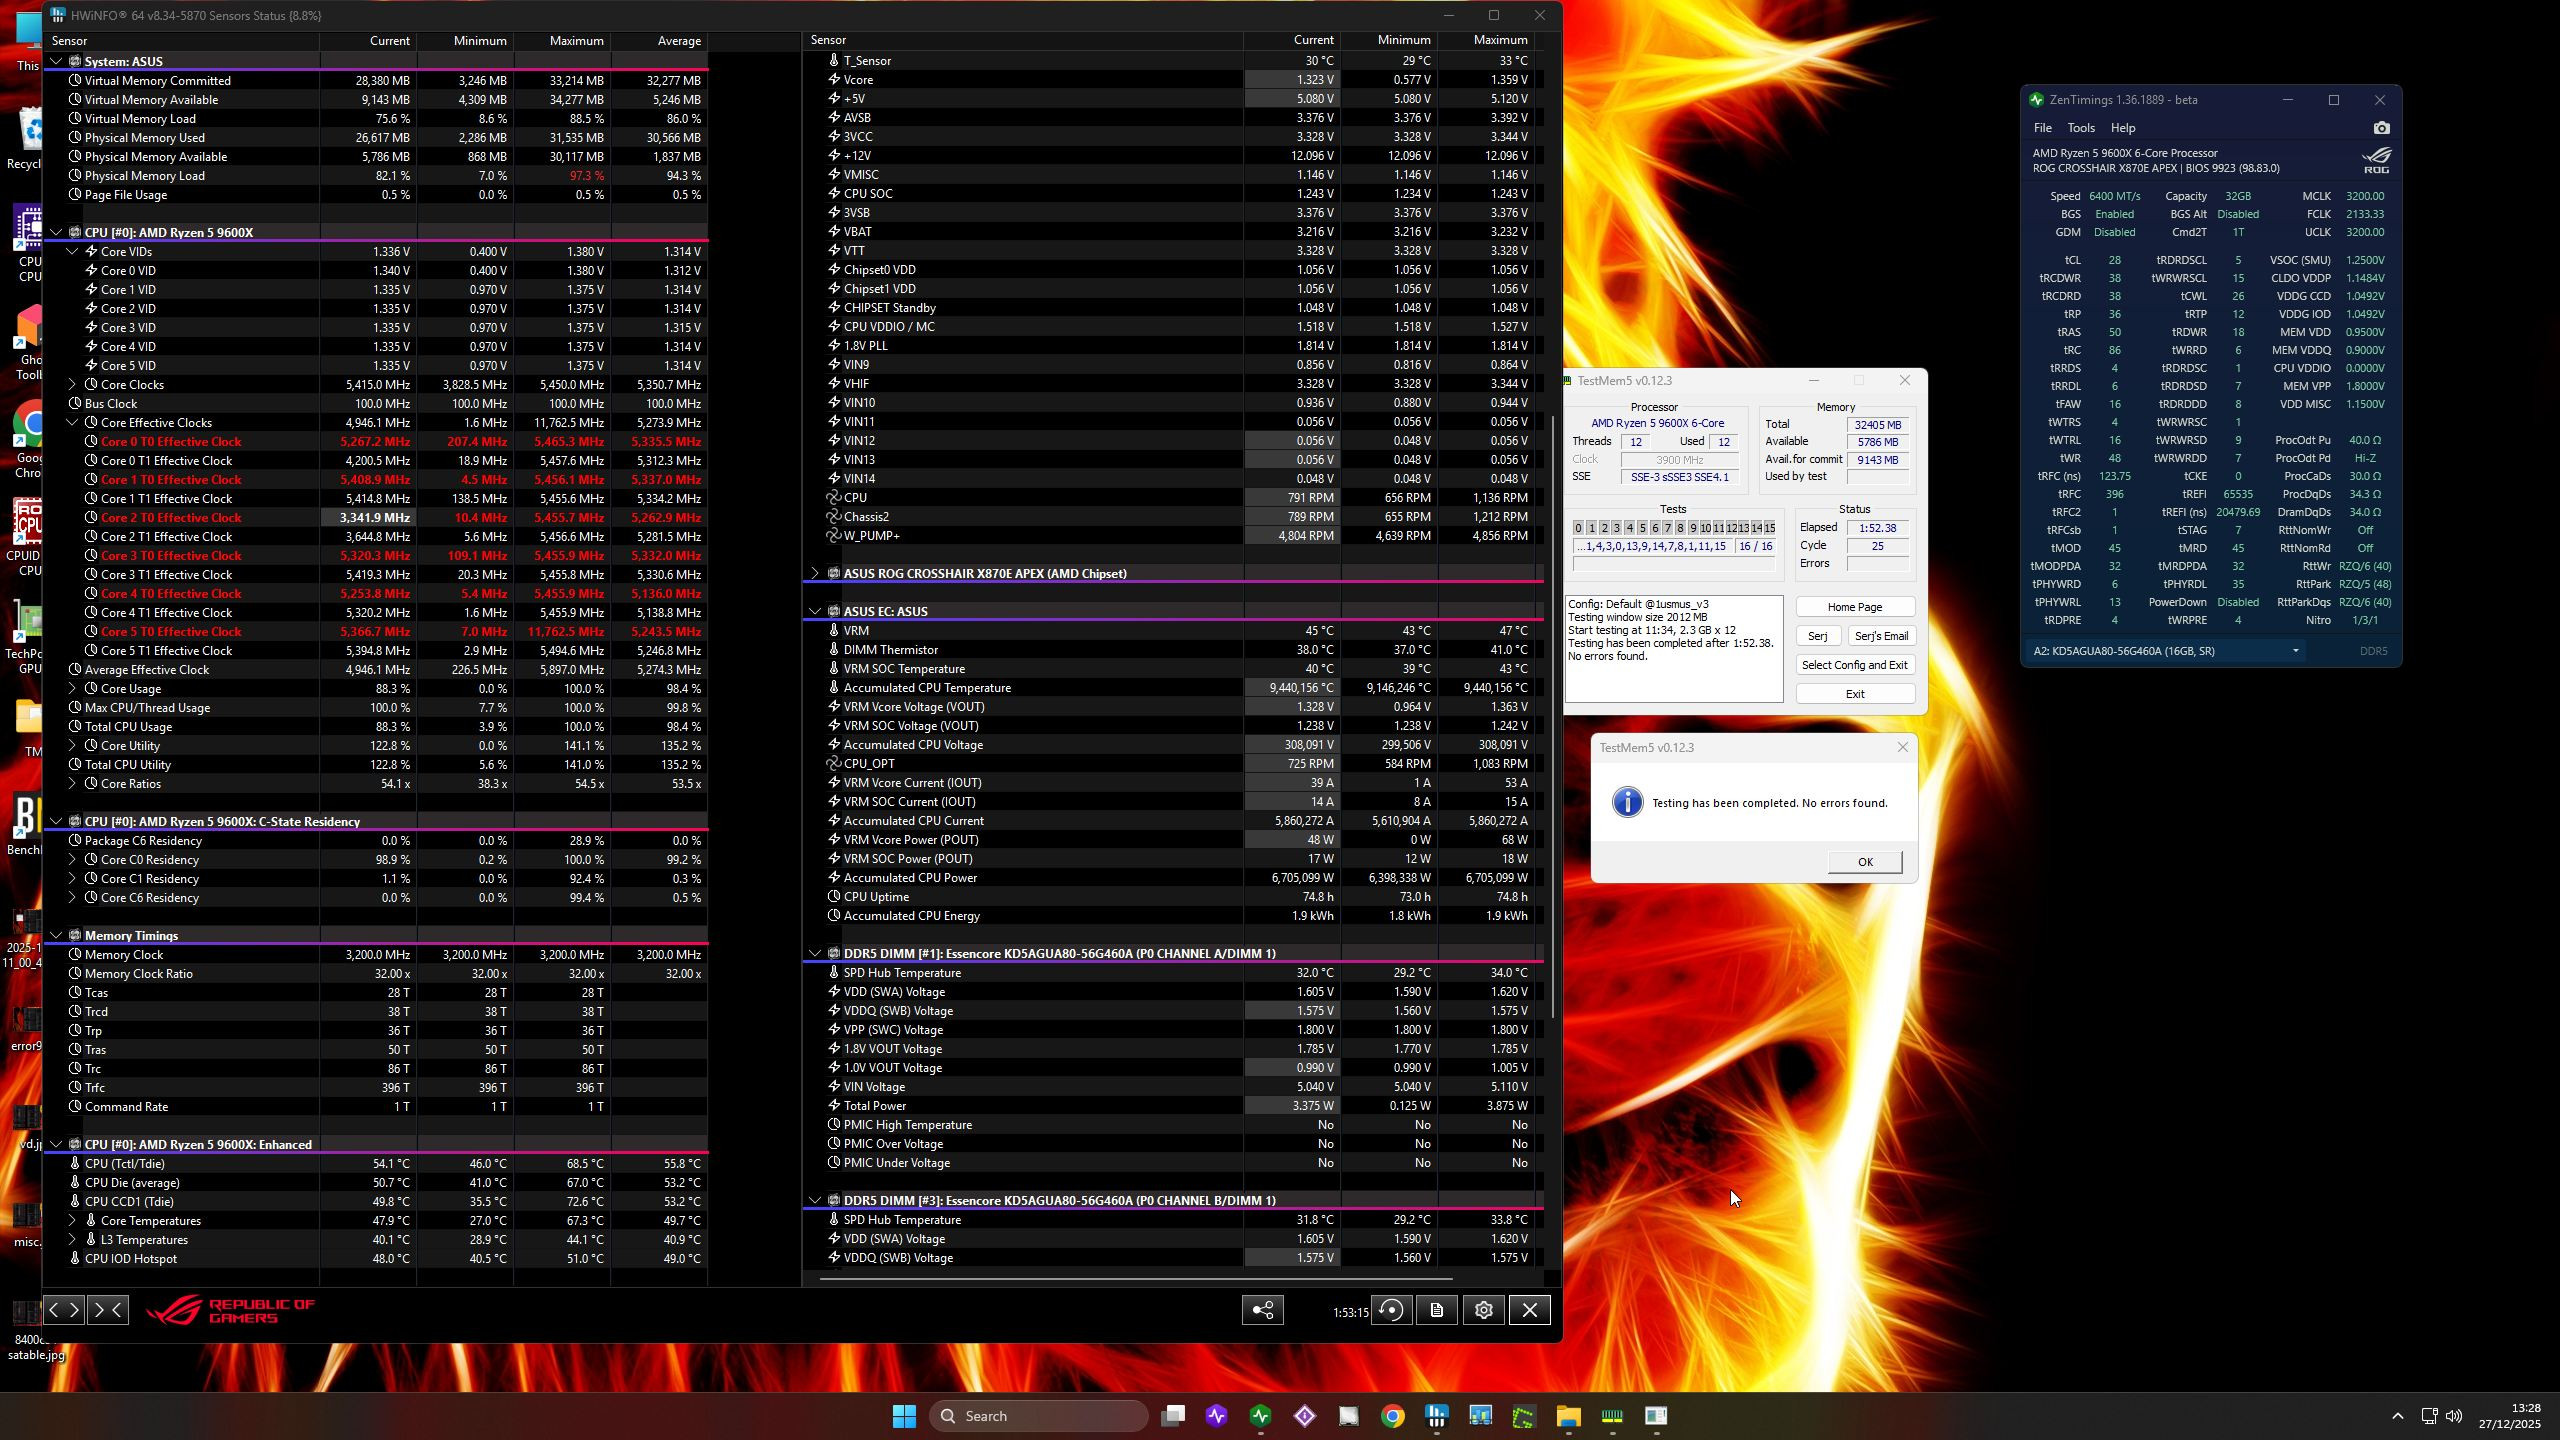Click the HWiNFO reset min/max clock icon
This screenshot has height=1440, width=2560.
(1391, 1311)
